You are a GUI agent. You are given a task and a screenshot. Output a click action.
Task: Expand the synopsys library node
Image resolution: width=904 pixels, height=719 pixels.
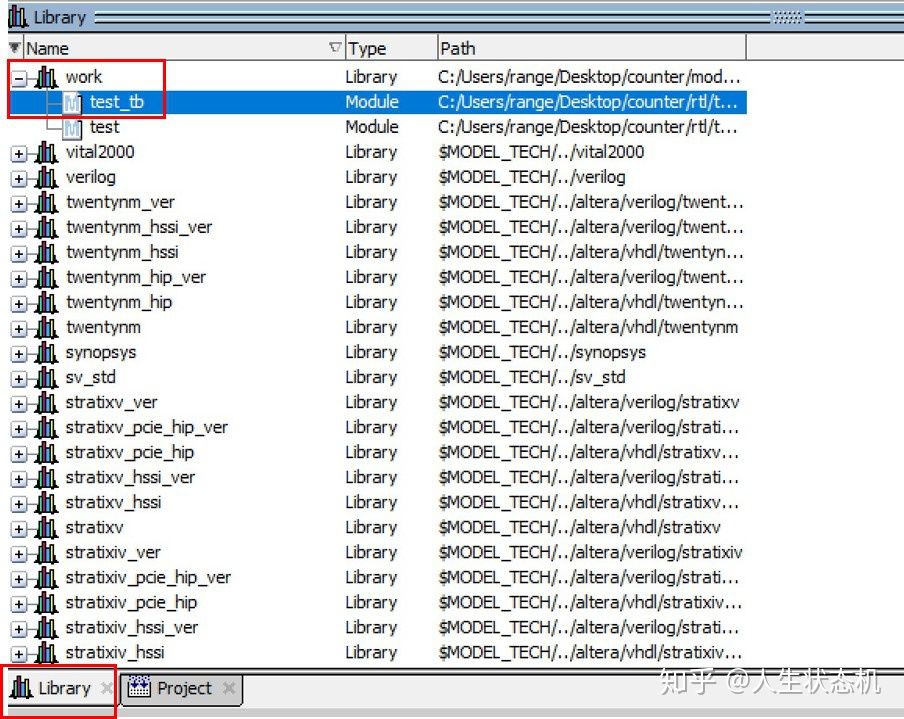19,353
